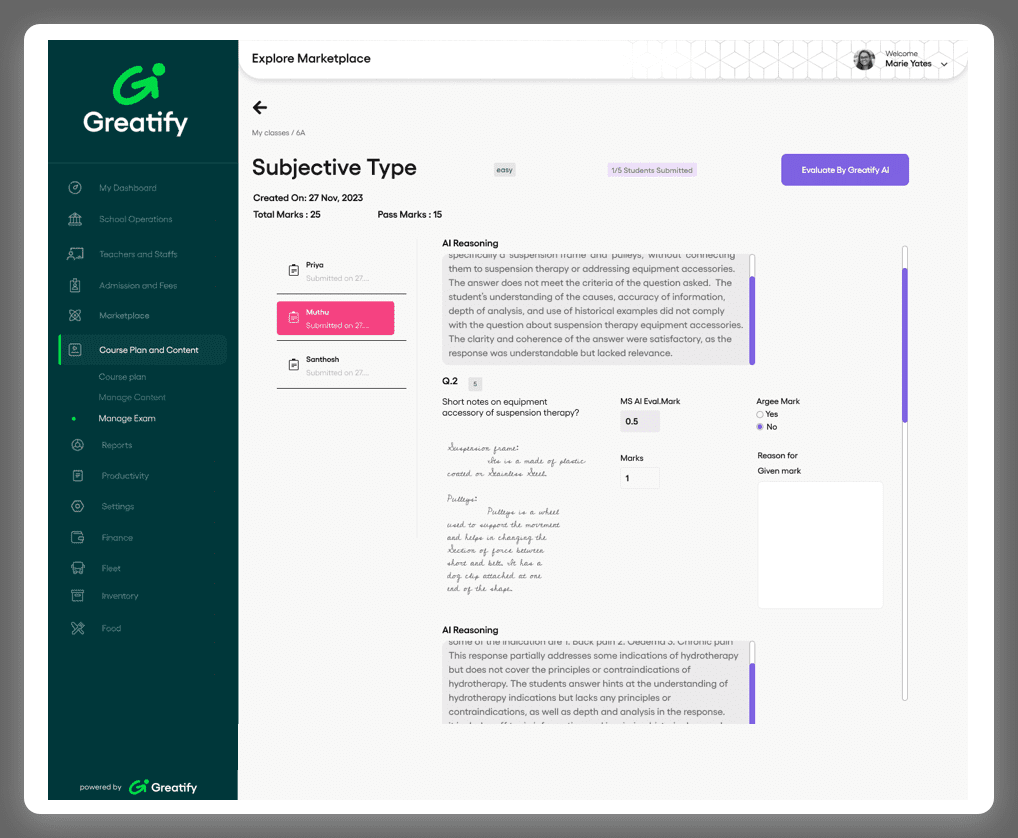
Task: Open Marie Yates profile dropdown
Action: click(x=943, y=64)
